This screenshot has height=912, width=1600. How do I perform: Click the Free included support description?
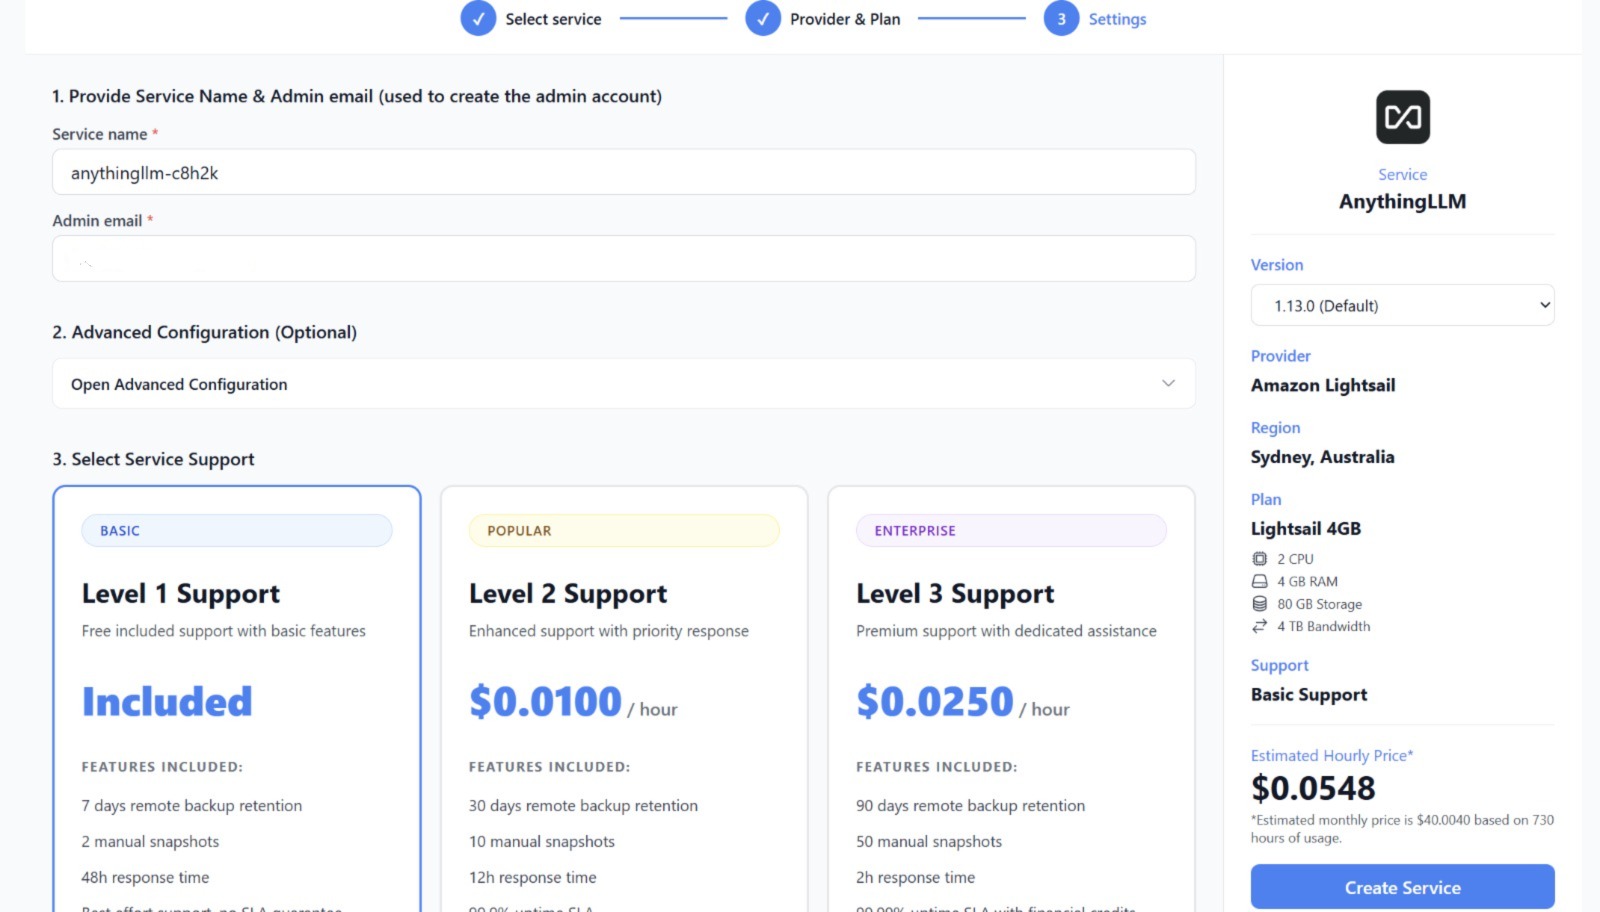coord(224,631)
